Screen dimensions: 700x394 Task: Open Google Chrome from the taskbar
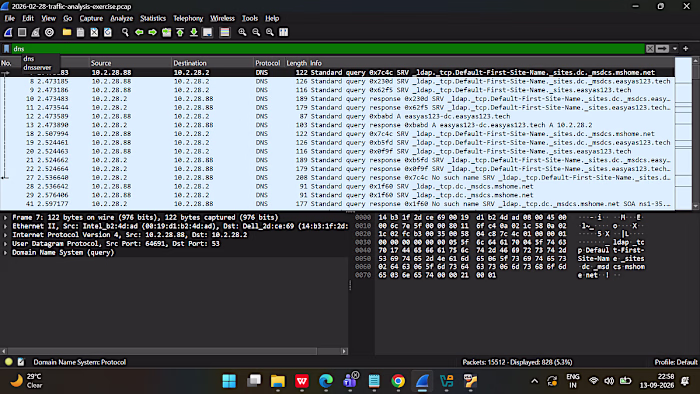[398, 381]
